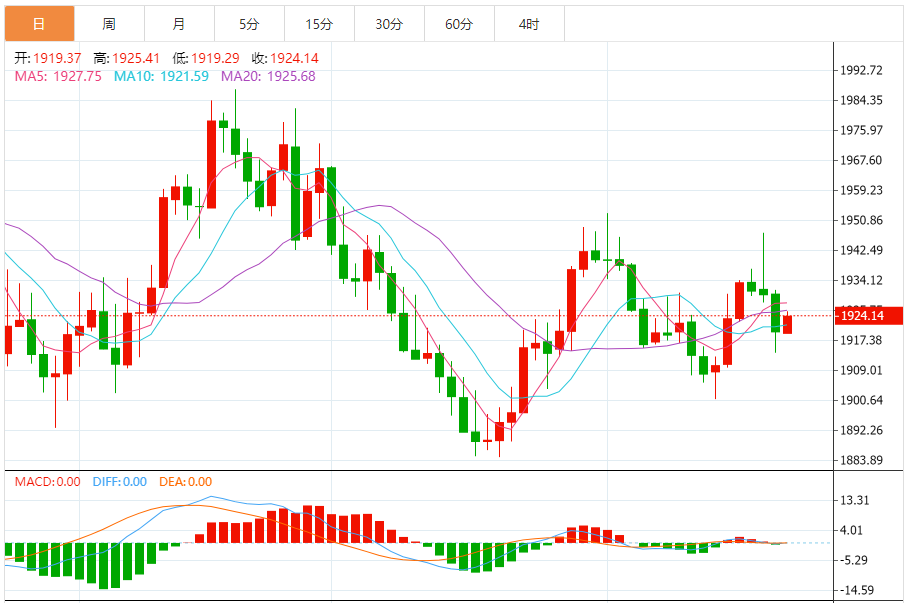Select the 30分 timeframe tab

coord(389,24)
